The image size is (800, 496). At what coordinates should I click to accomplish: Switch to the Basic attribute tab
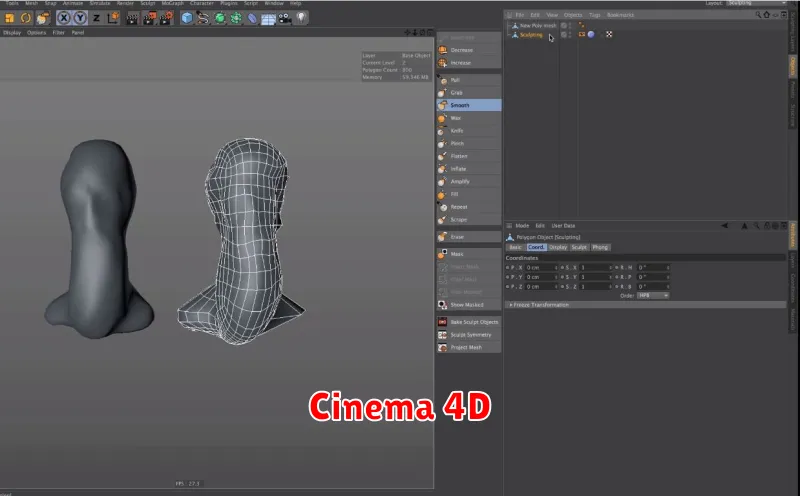(515, 247)
